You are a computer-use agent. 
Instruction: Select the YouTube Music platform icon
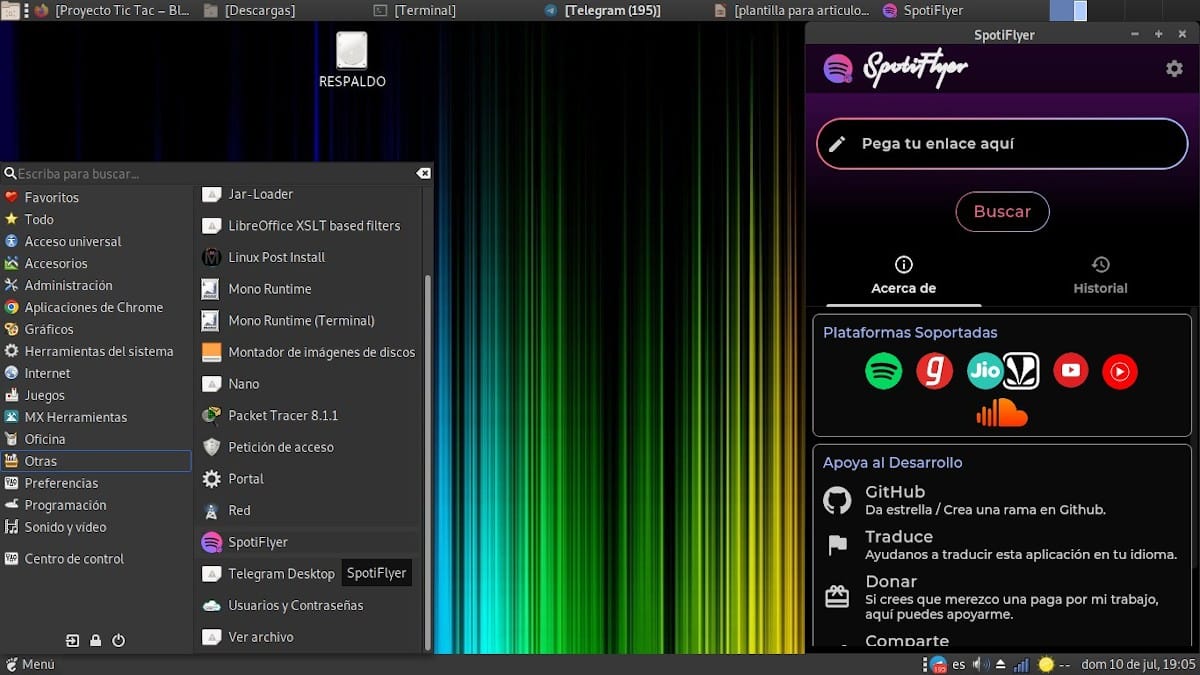(x=1119, y=371)
